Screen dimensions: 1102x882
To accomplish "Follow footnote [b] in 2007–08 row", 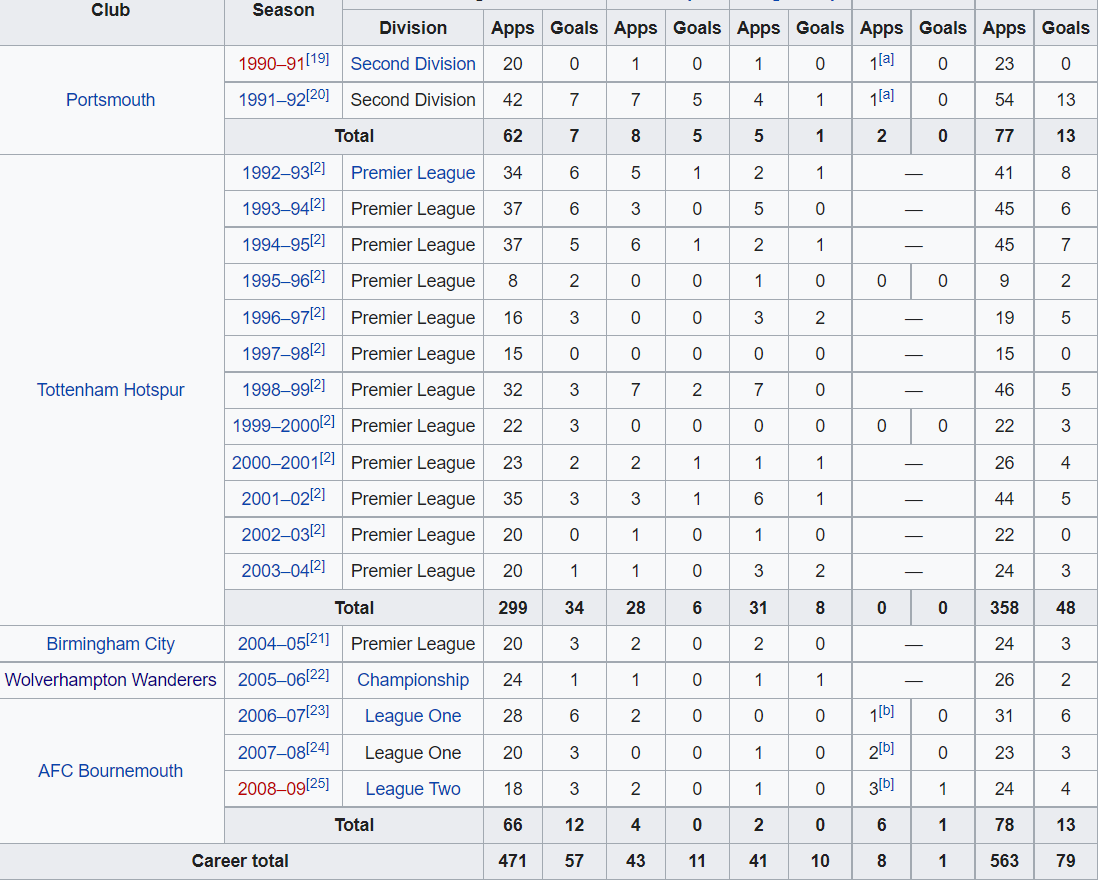I will 886,748.
